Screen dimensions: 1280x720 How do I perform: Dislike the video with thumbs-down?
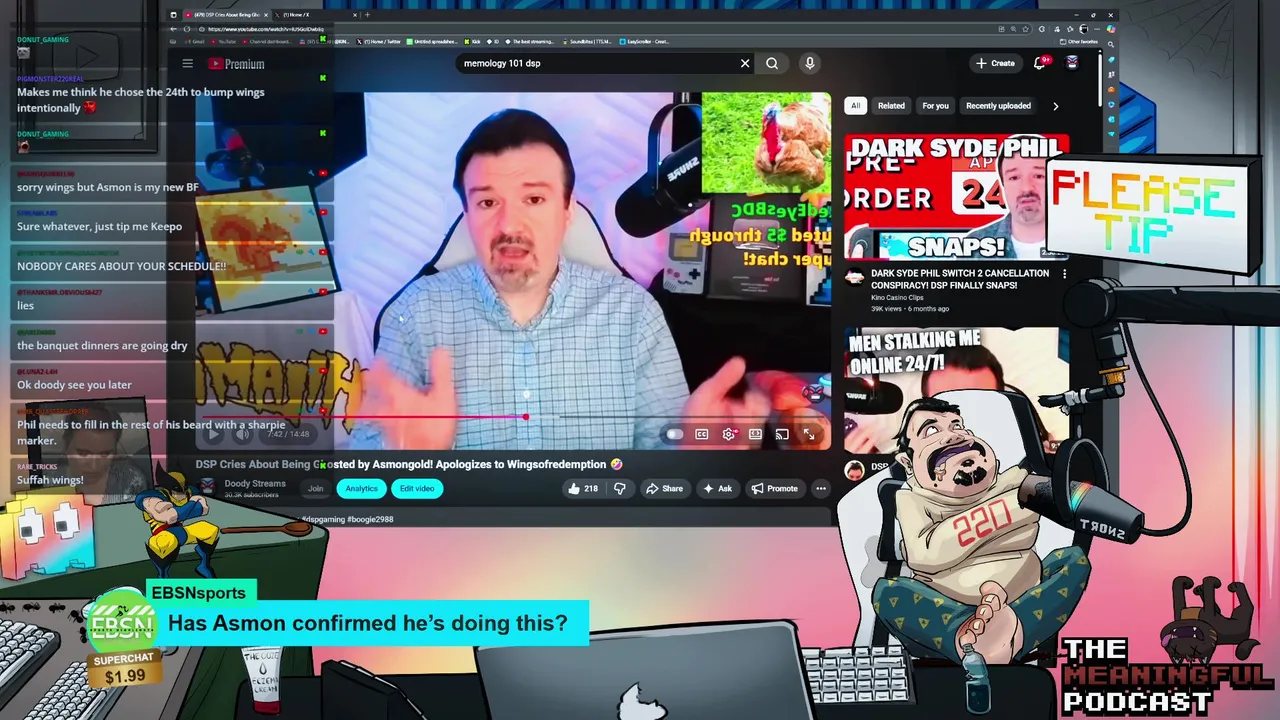click(x=619, y=489)
